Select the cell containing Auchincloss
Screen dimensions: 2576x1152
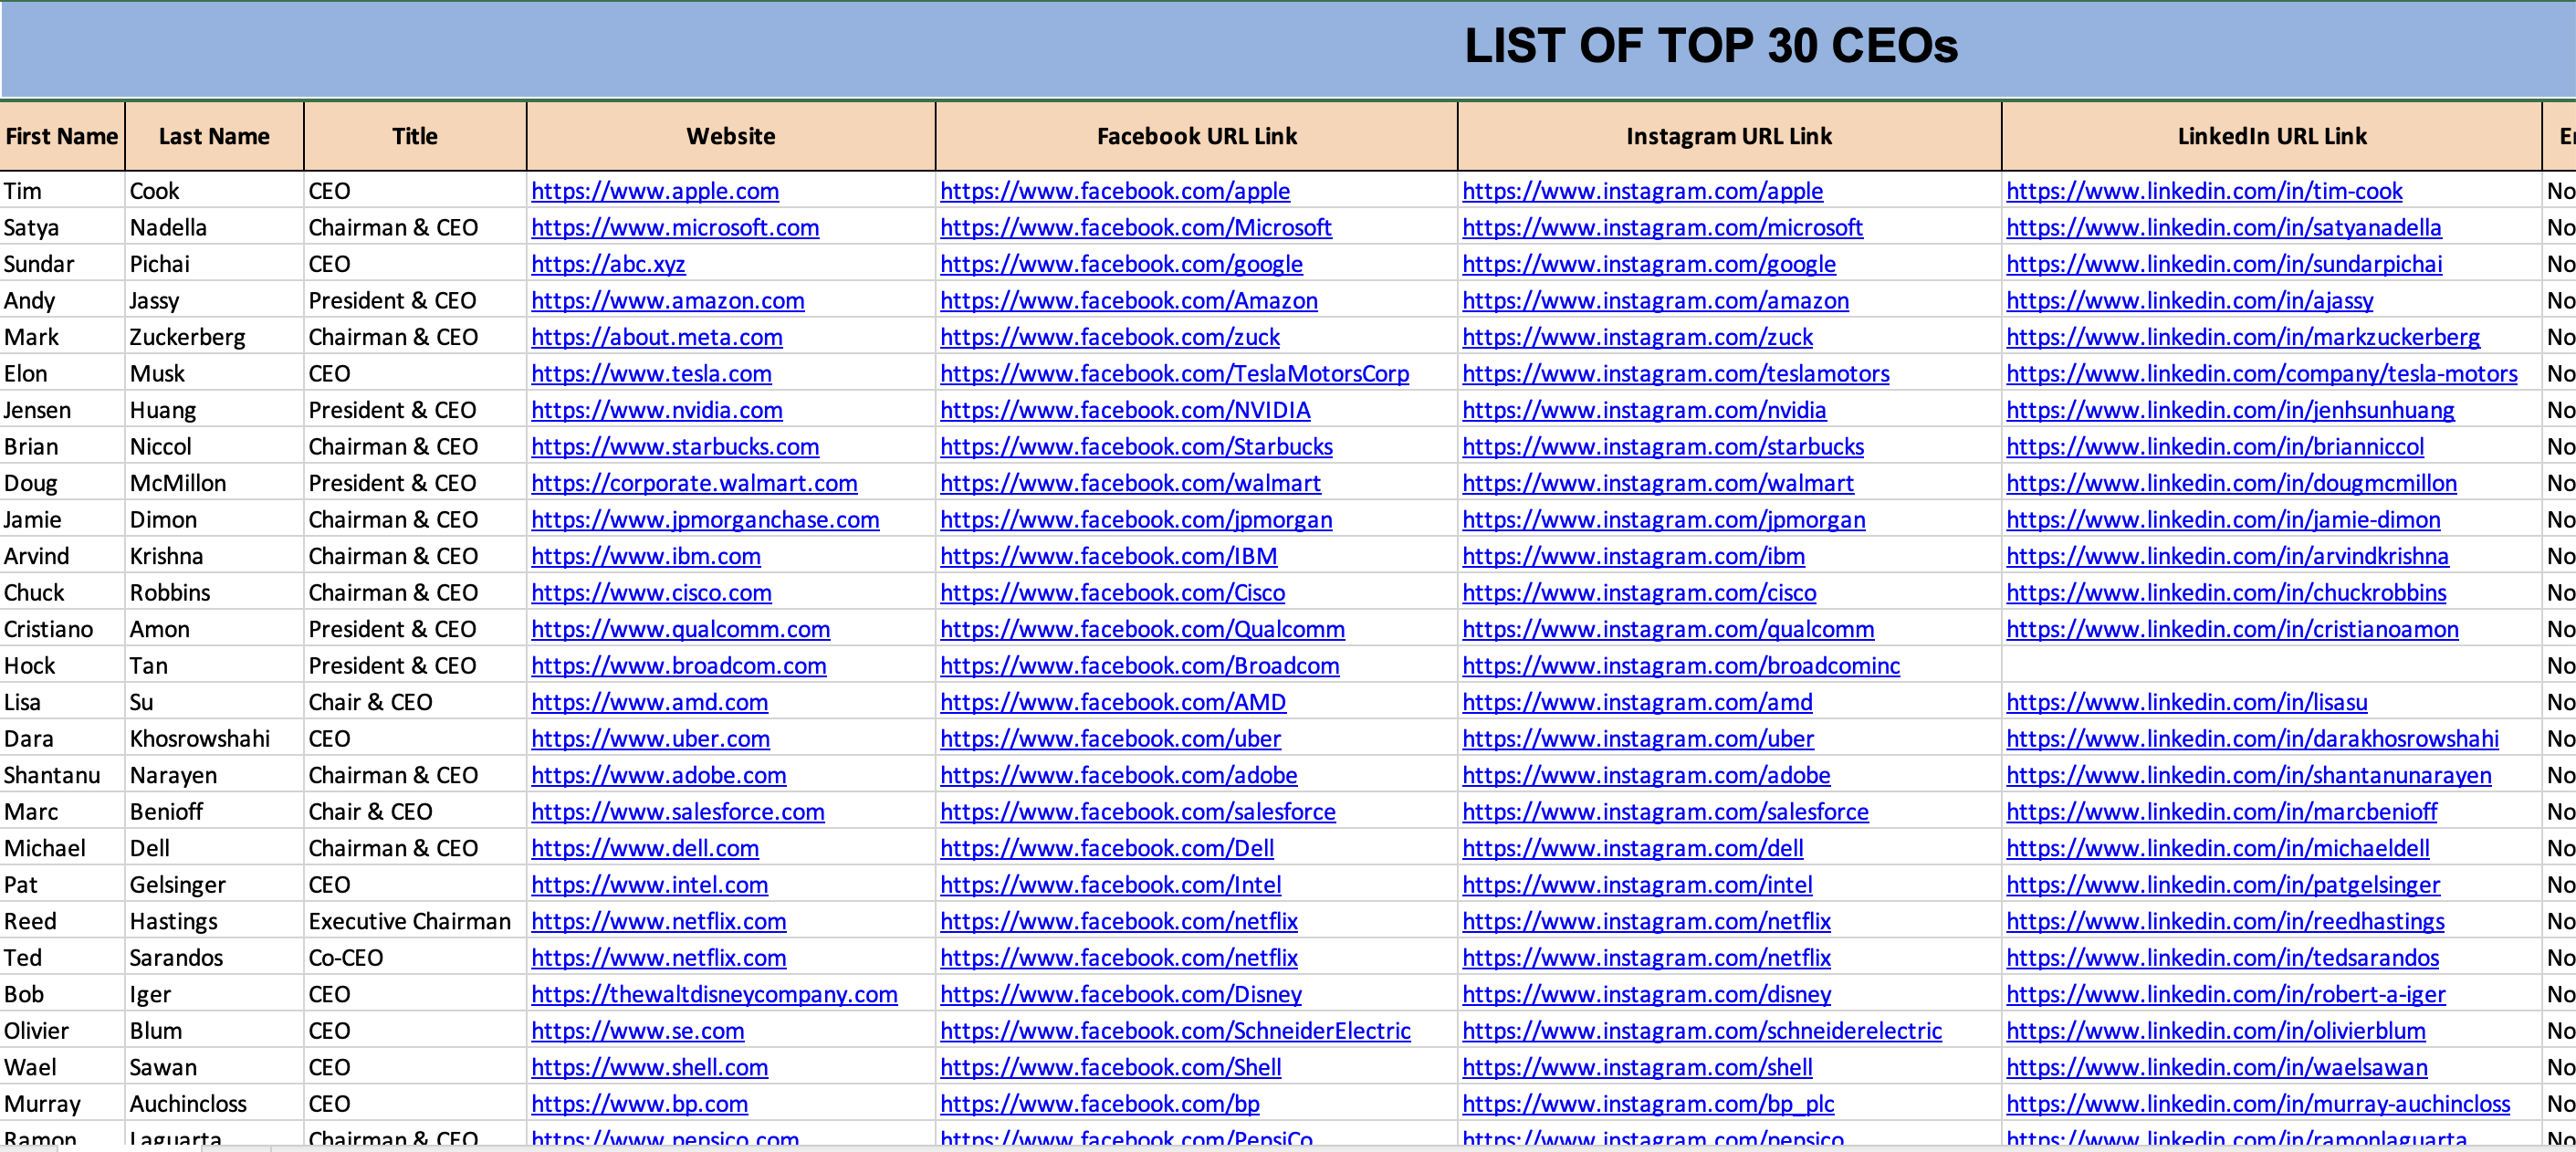pos(214,1104)
